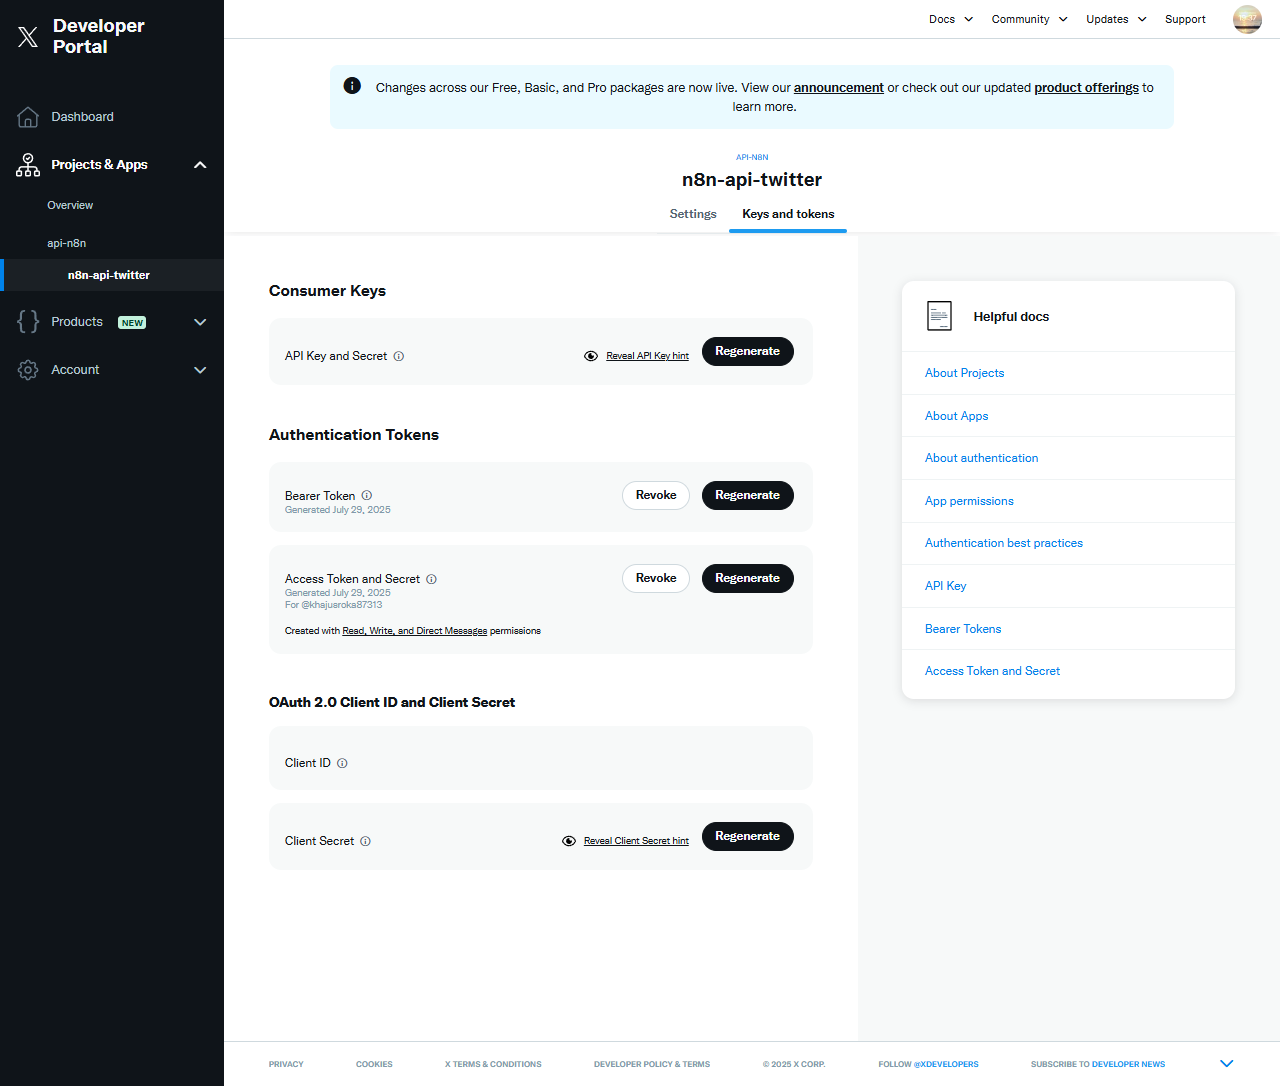Screen dimensions: 1280x1086
Task: Open About Projects help doc
Action: click(x=964, y=373)
